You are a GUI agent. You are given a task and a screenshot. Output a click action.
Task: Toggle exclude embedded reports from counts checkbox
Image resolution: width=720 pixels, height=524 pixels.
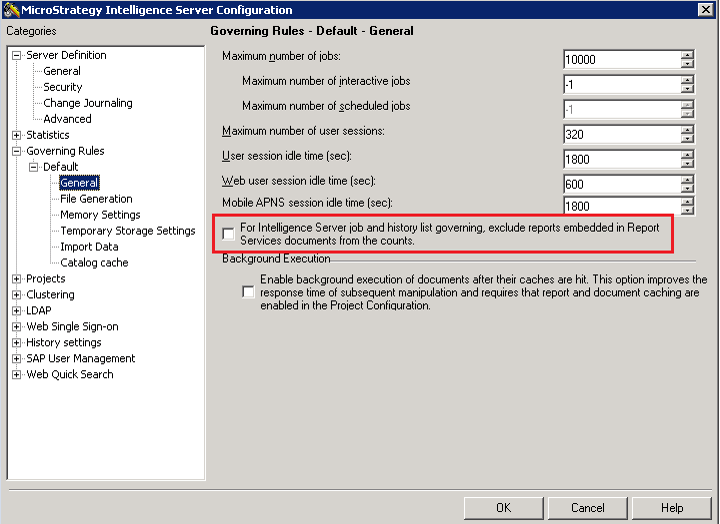click(x=228, y=234)
